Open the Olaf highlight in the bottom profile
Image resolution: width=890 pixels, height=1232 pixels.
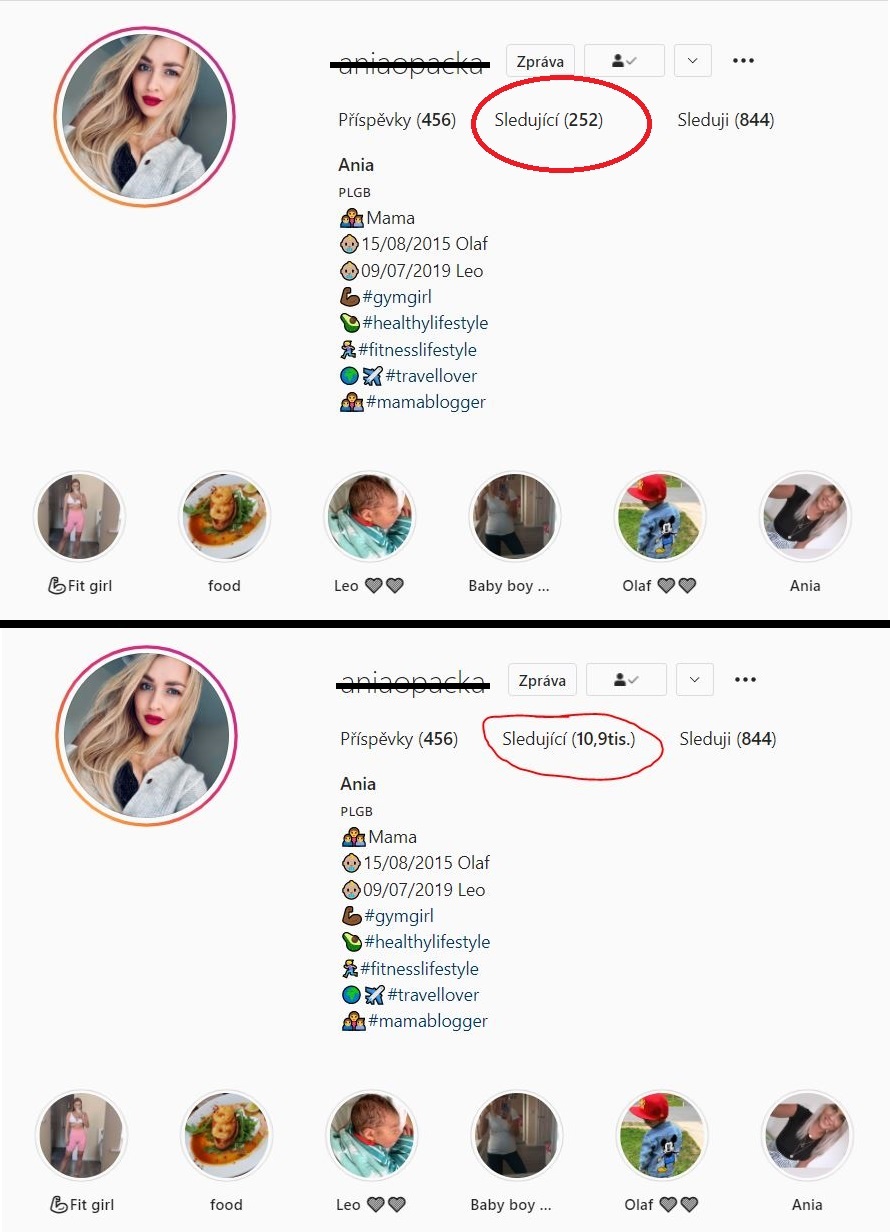(662, 1136)
